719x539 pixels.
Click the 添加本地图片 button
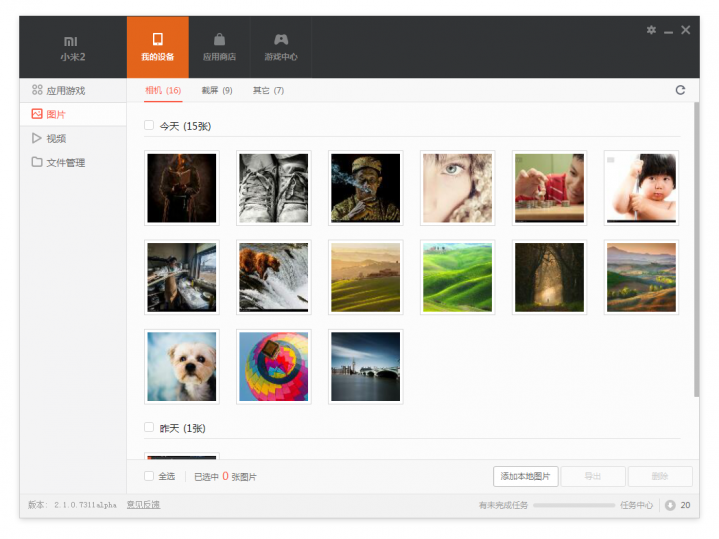pyautogui.click(x=525, y=476)
